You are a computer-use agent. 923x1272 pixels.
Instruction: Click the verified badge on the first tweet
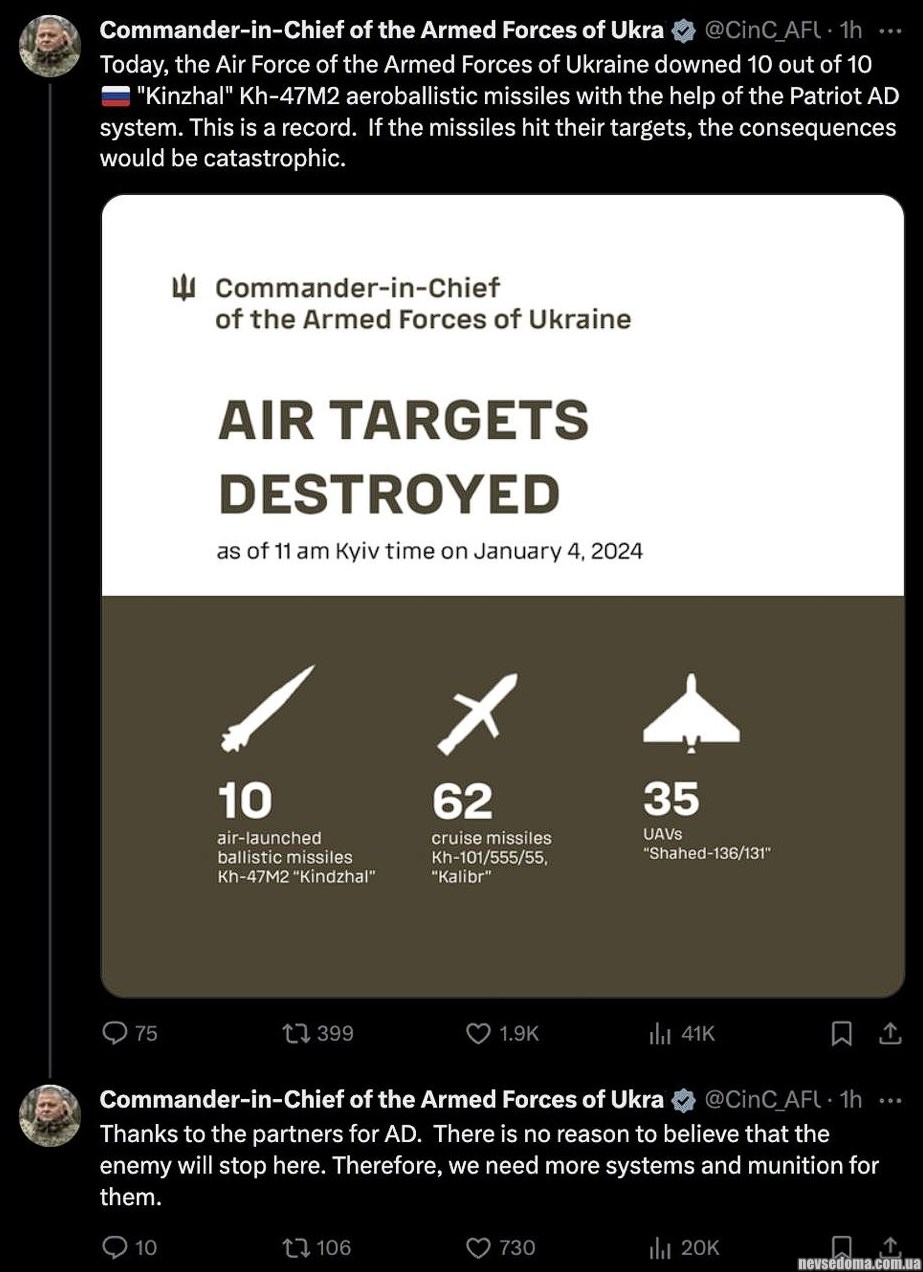pos(683,31)
